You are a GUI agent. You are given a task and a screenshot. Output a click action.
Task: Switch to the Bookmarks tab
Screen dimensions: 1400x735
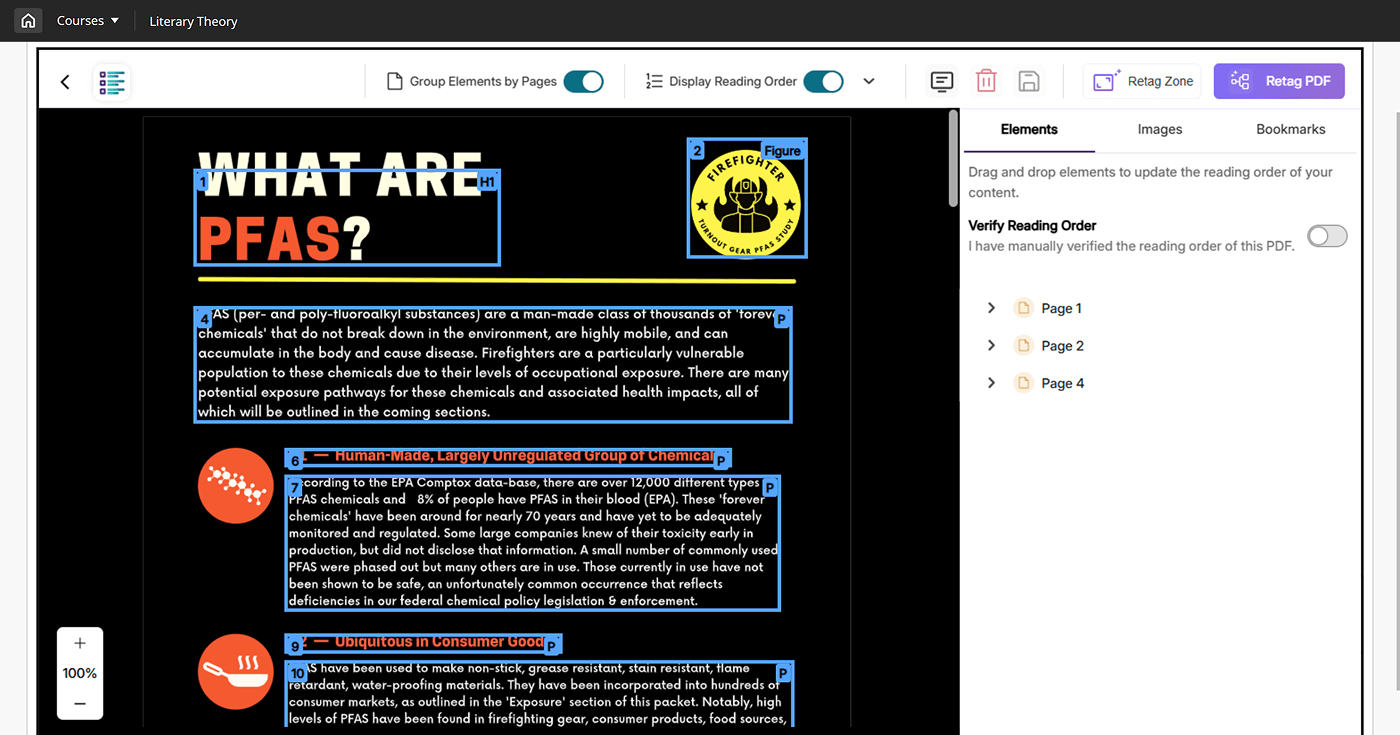pos(1290,129)
